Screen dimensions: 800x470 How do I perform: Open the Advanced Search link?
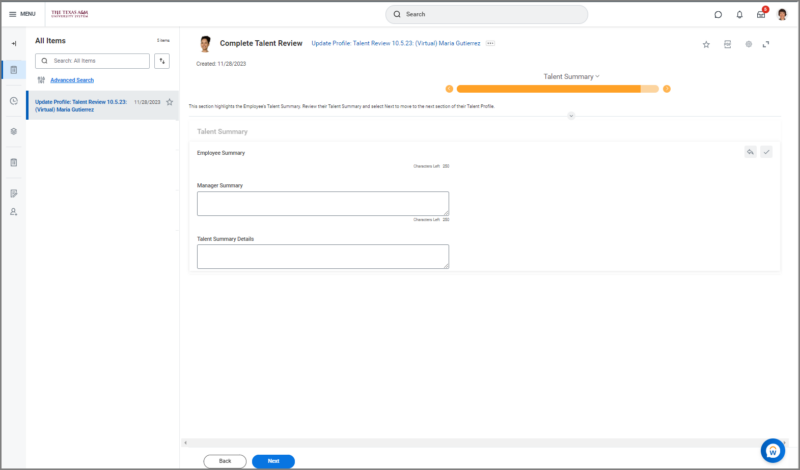[72, 80]
